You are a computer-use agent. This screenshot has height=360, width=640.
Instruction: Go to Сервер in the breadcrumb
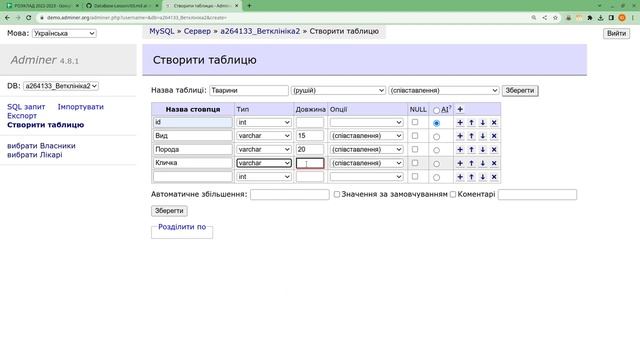(197, 31)
